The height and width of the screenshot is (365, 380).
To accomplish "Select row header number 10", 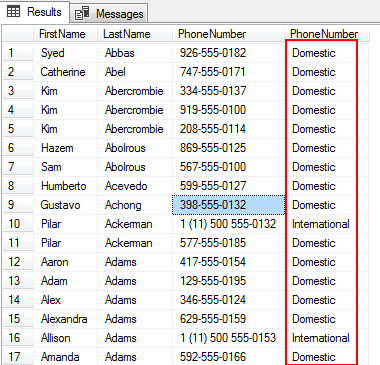I will (x=18, y=224).
